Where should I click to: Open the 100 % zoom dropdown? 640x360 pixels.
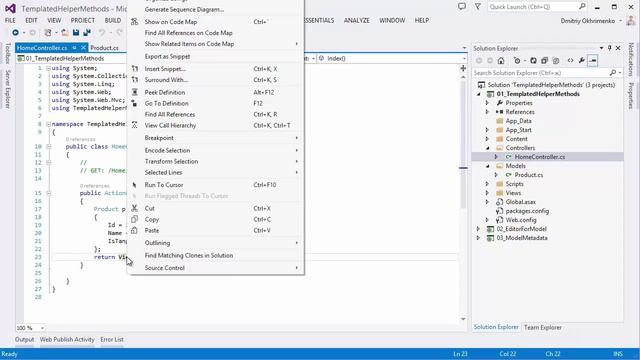pyautogui.click(x=42, y=328)
